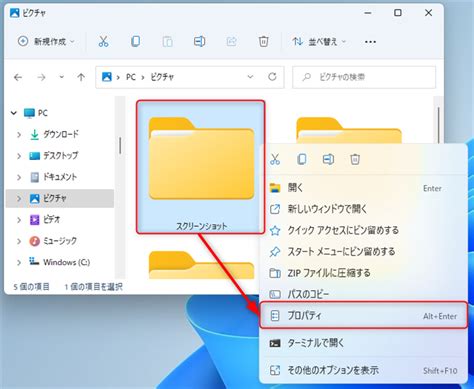Select ドキュメント in the navigation pane
Screen dimensions: 474x389
pyautogui.click(x=53, y=177)
